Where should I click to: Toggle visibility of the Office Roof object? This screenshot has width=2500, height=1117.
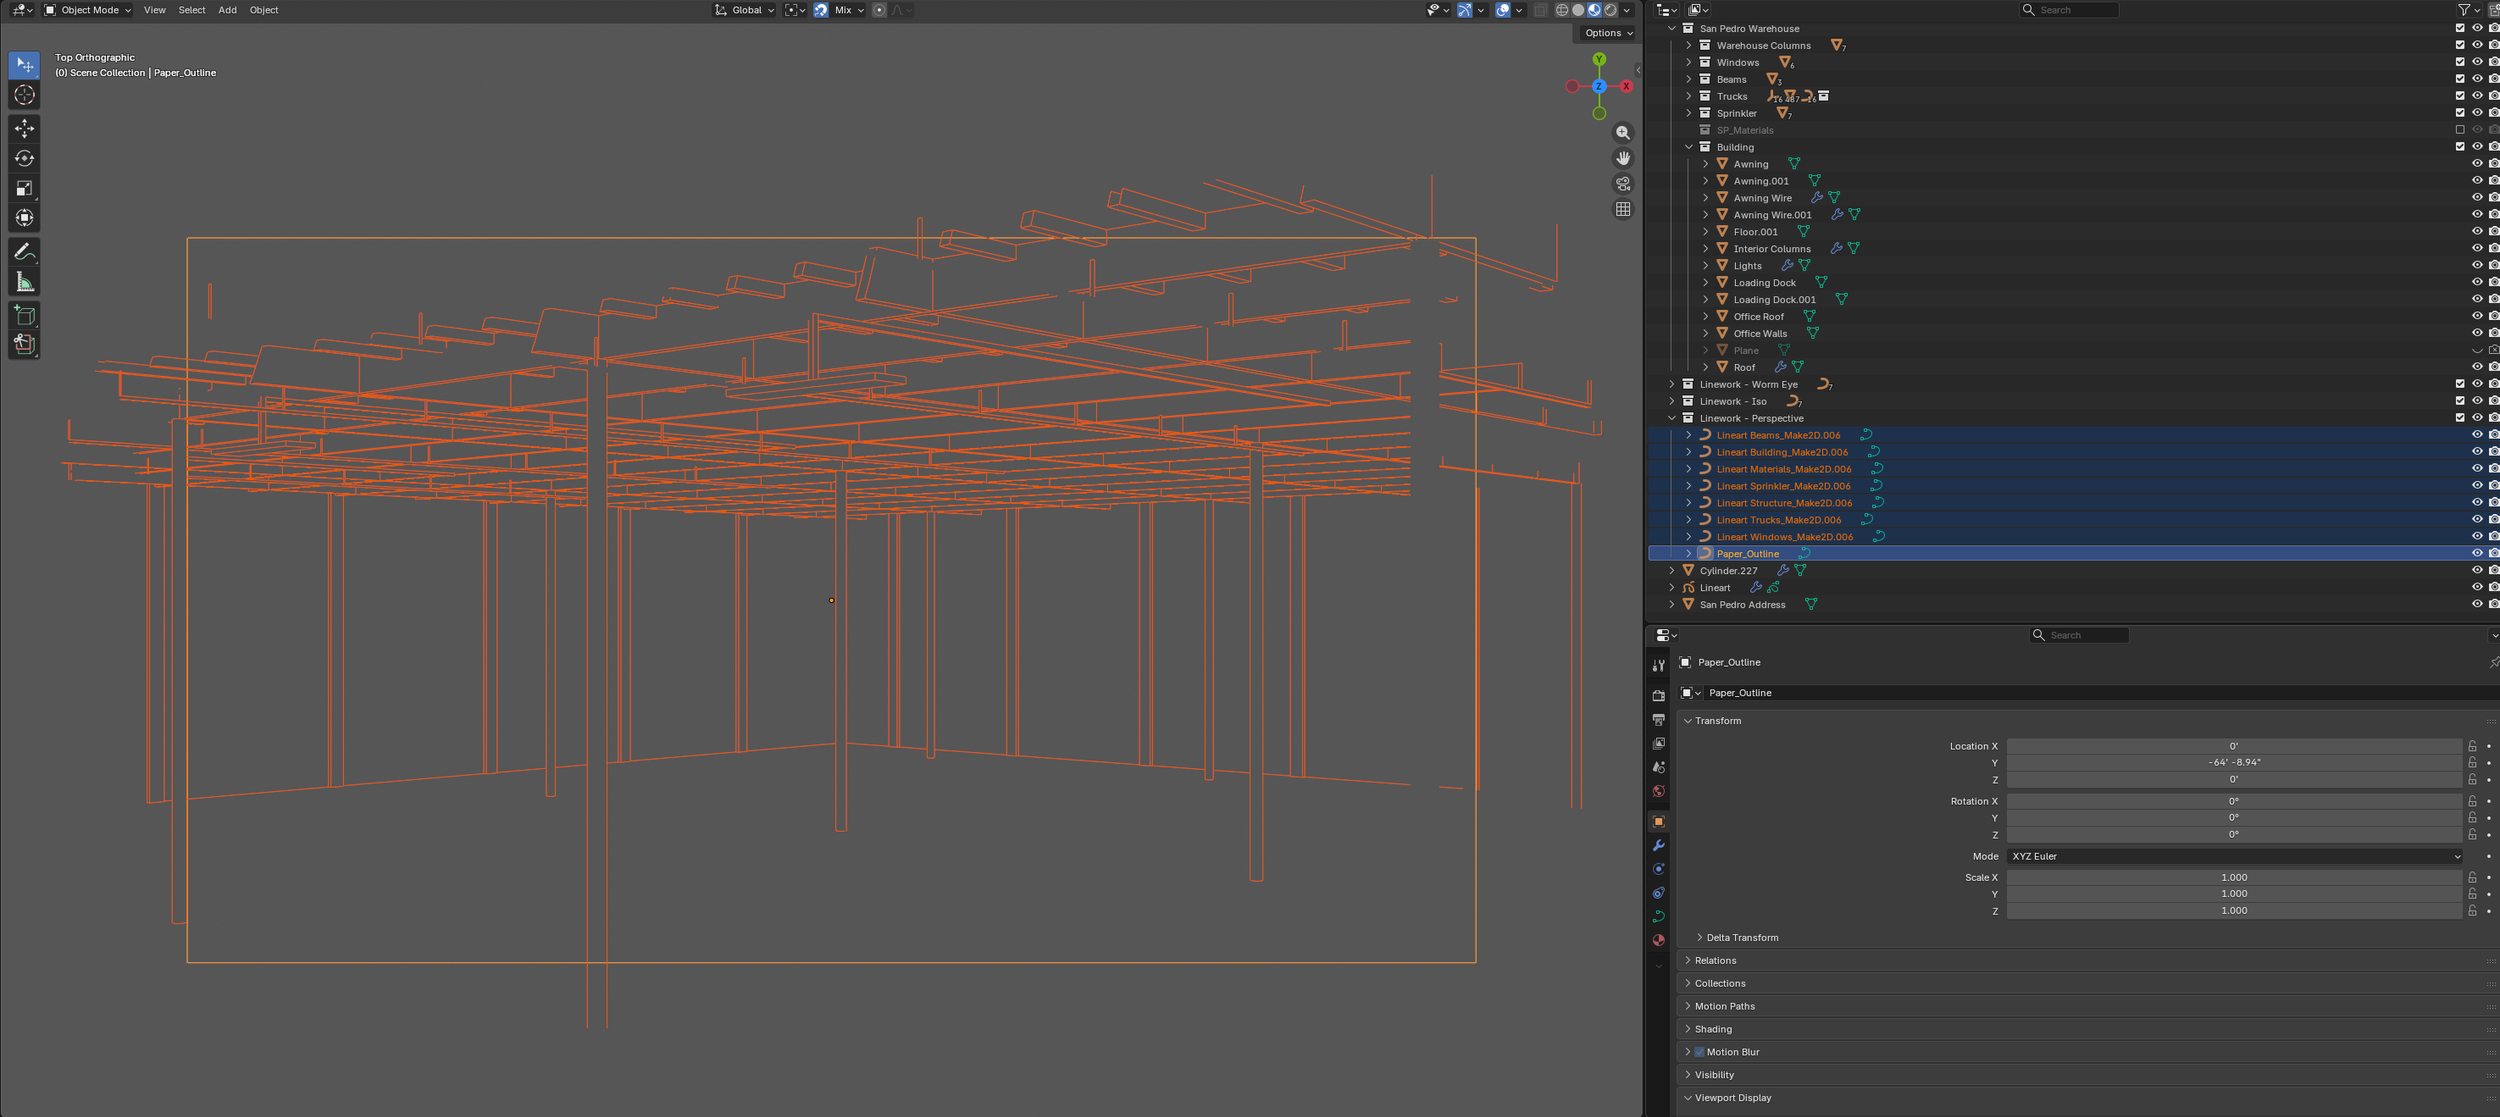2477,316
